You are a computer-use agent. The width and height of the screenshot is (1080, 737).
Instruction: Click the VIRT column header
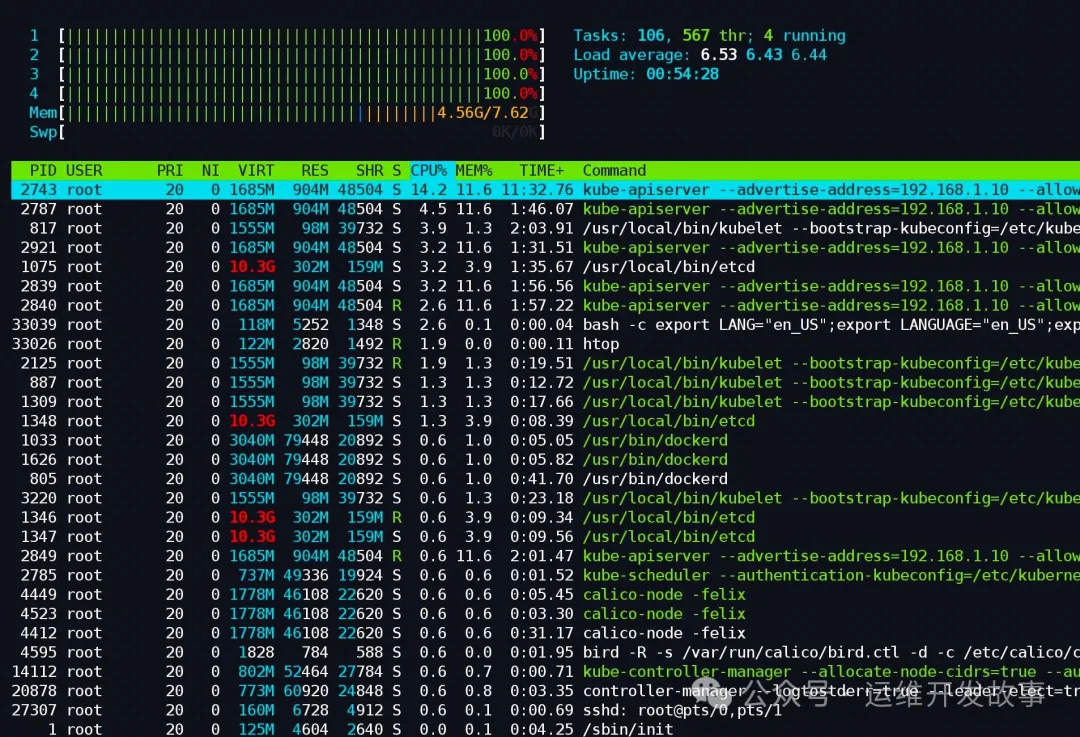click(256, 170)
